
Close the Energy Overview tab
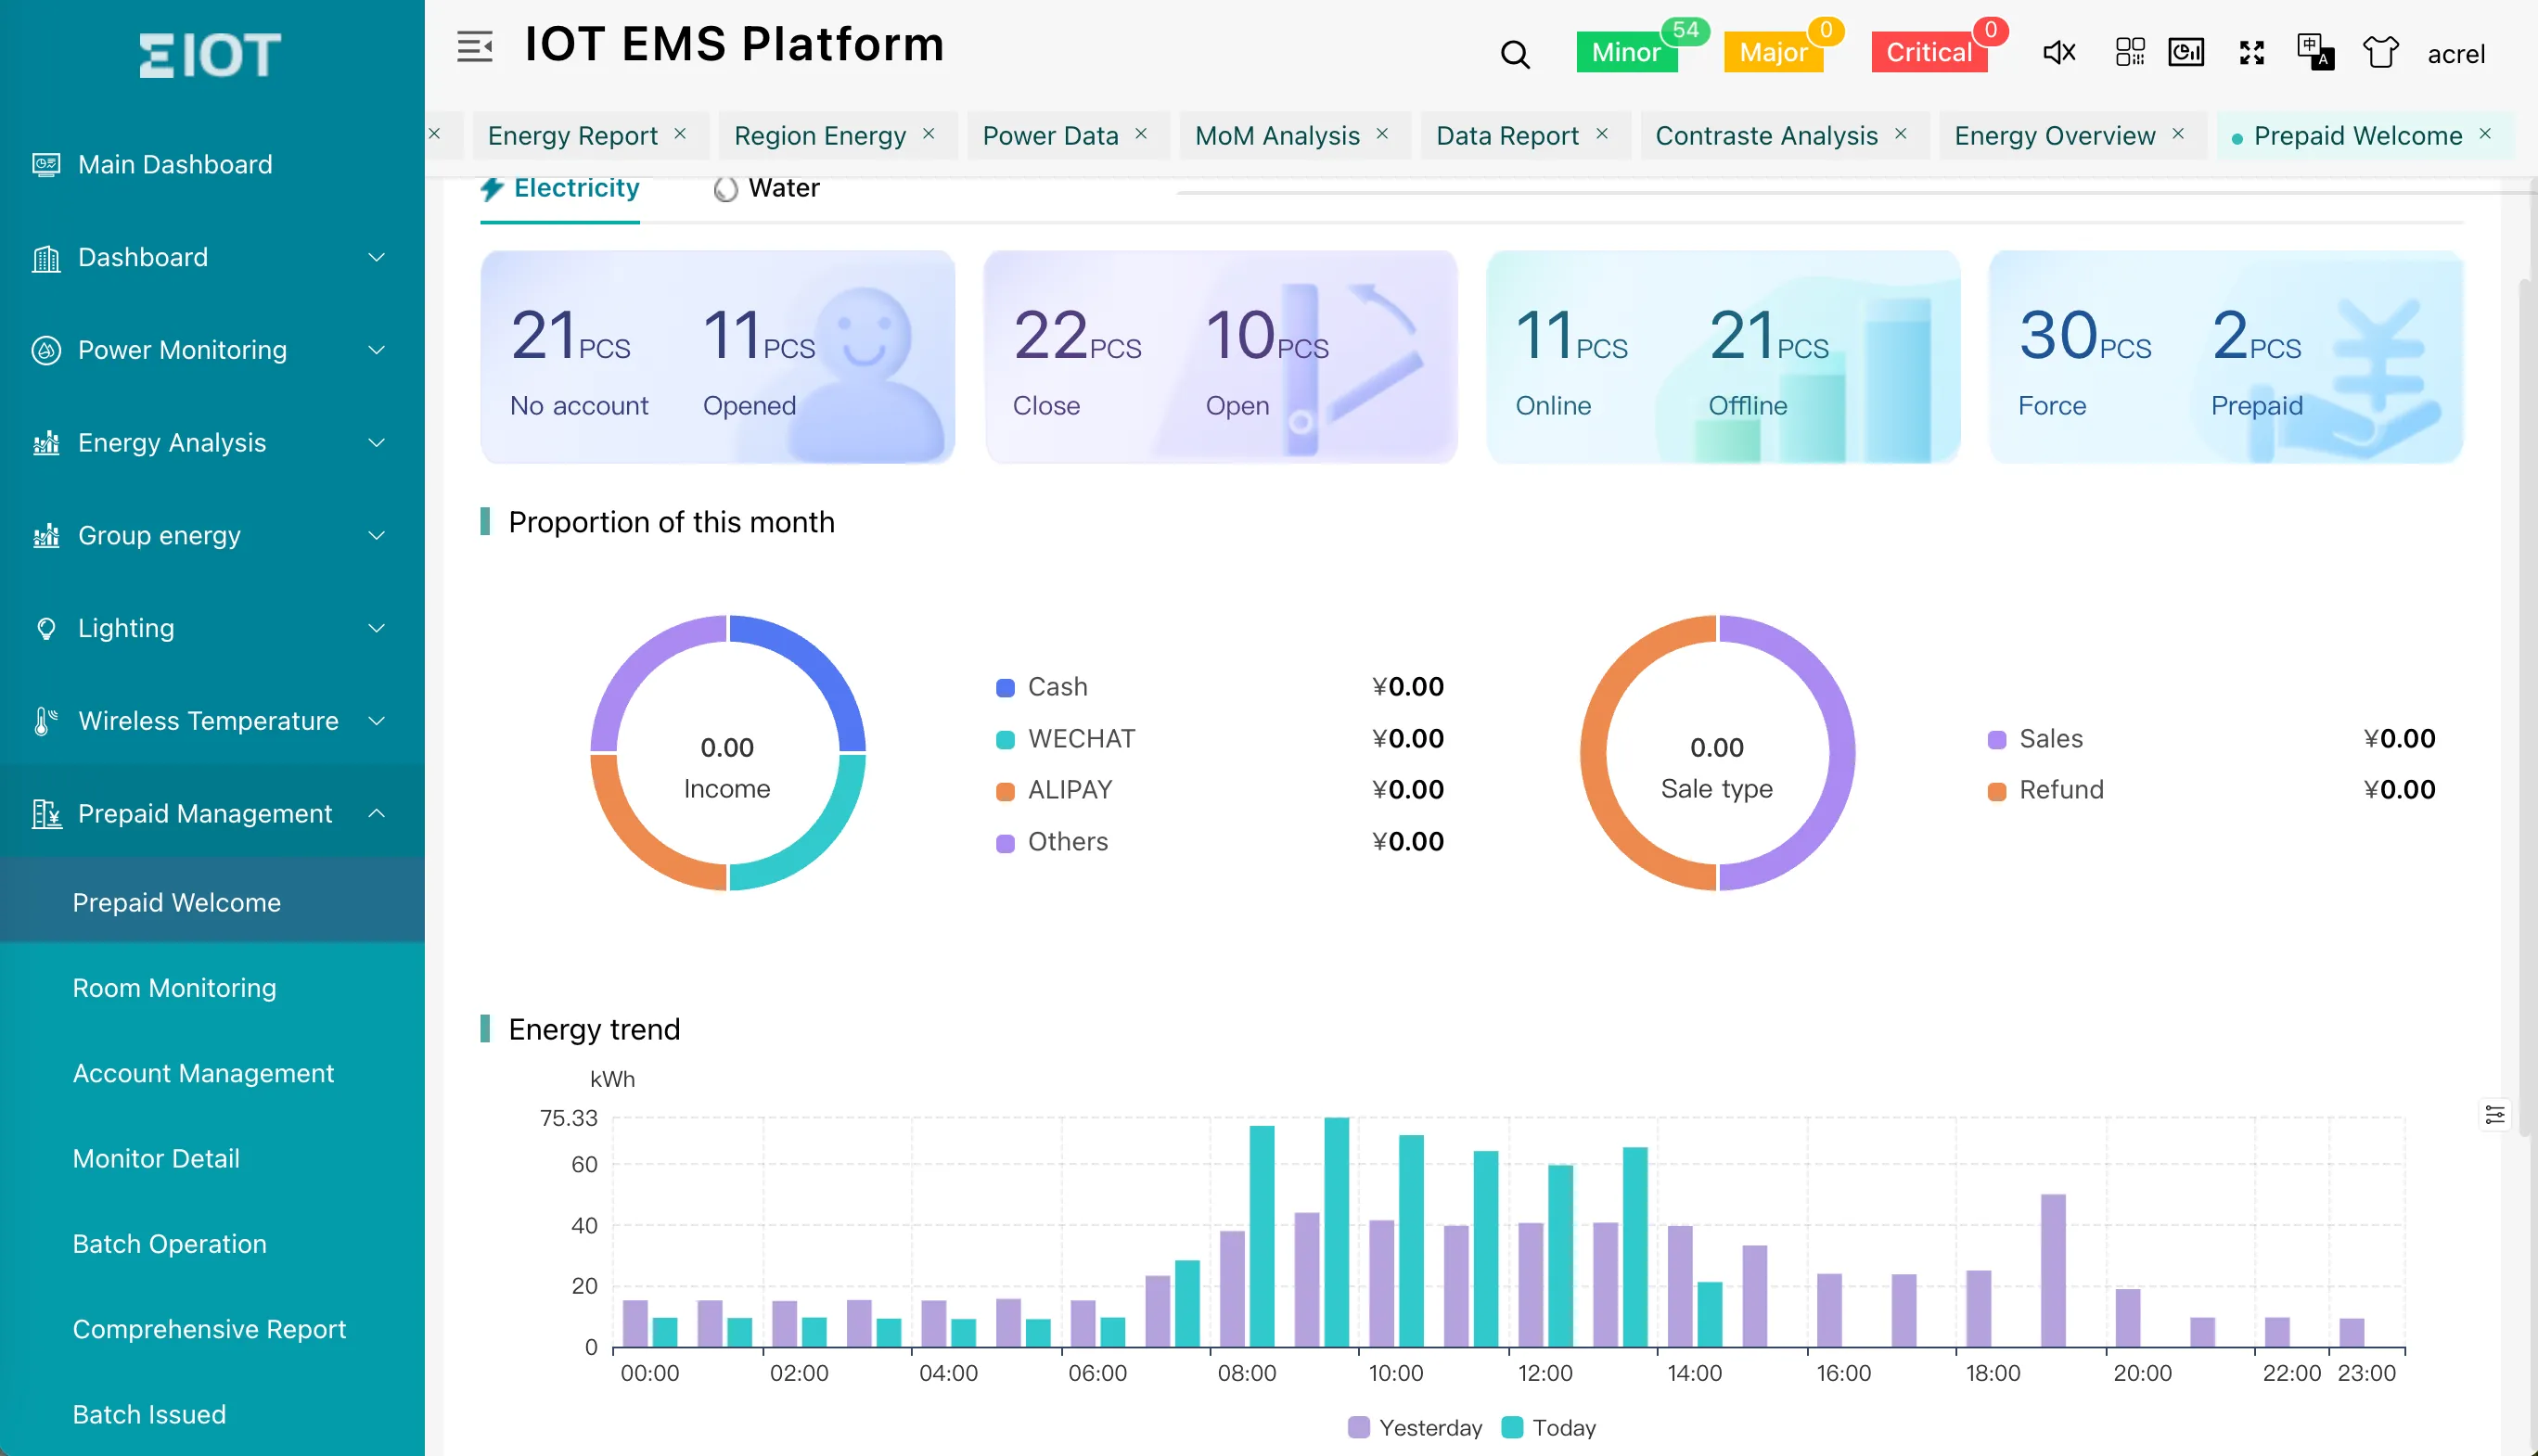tap(2178, 134)
